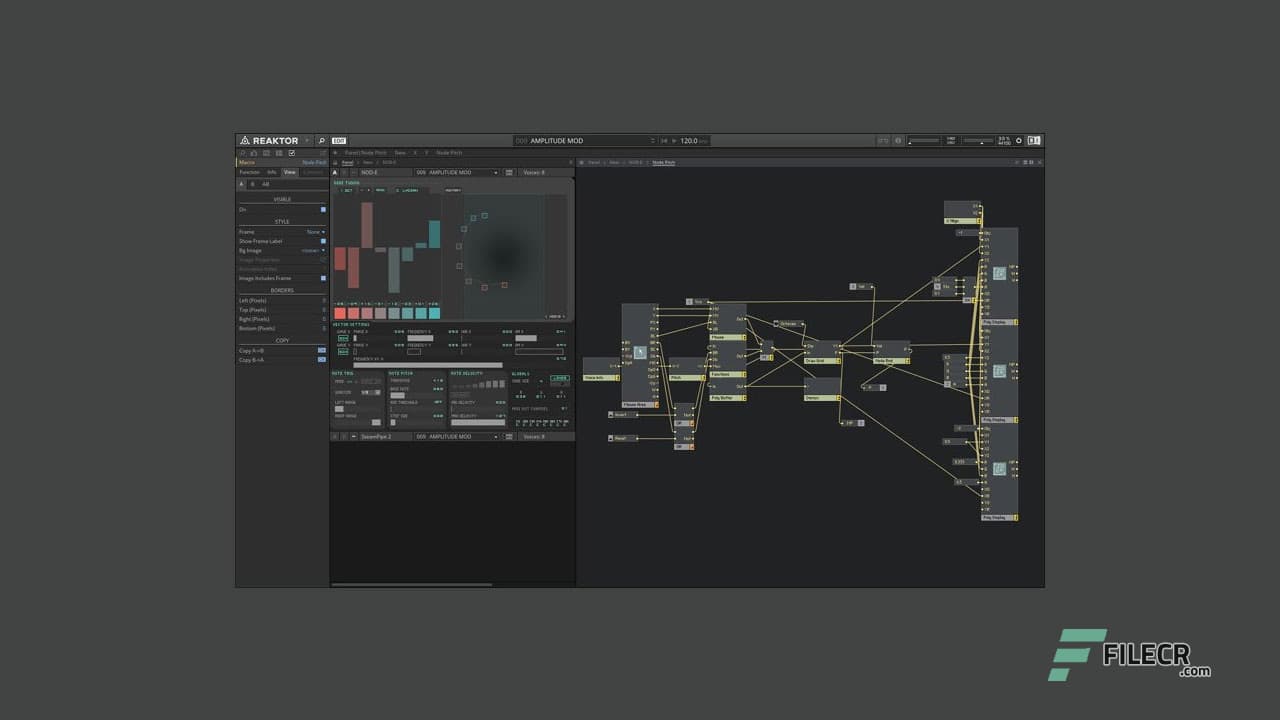The image size is (1280, 720).
Task: Open the Frame dropdown currently set to None
Action: 316,232
